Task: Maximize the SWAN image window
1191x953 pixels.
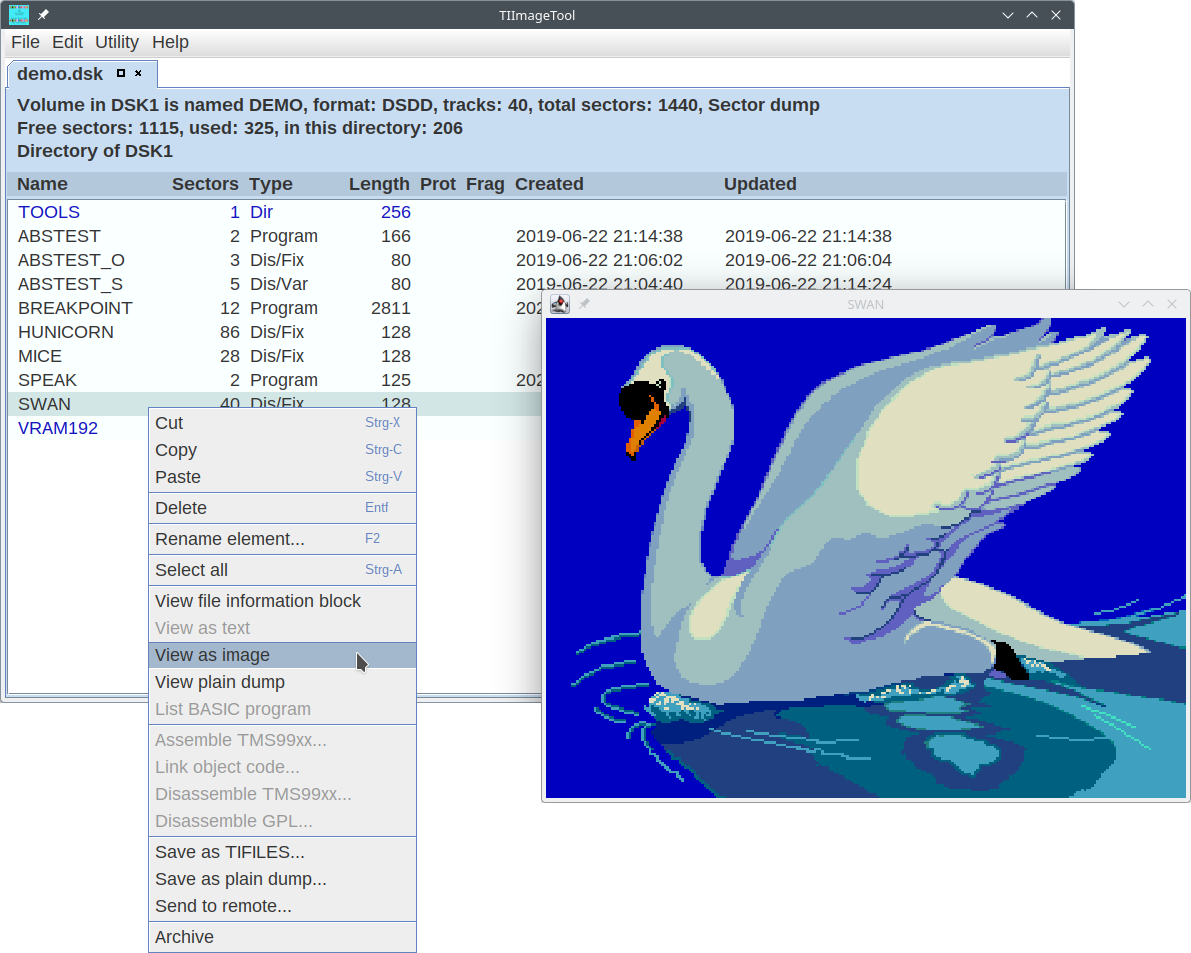Action: pos(1148,304)
